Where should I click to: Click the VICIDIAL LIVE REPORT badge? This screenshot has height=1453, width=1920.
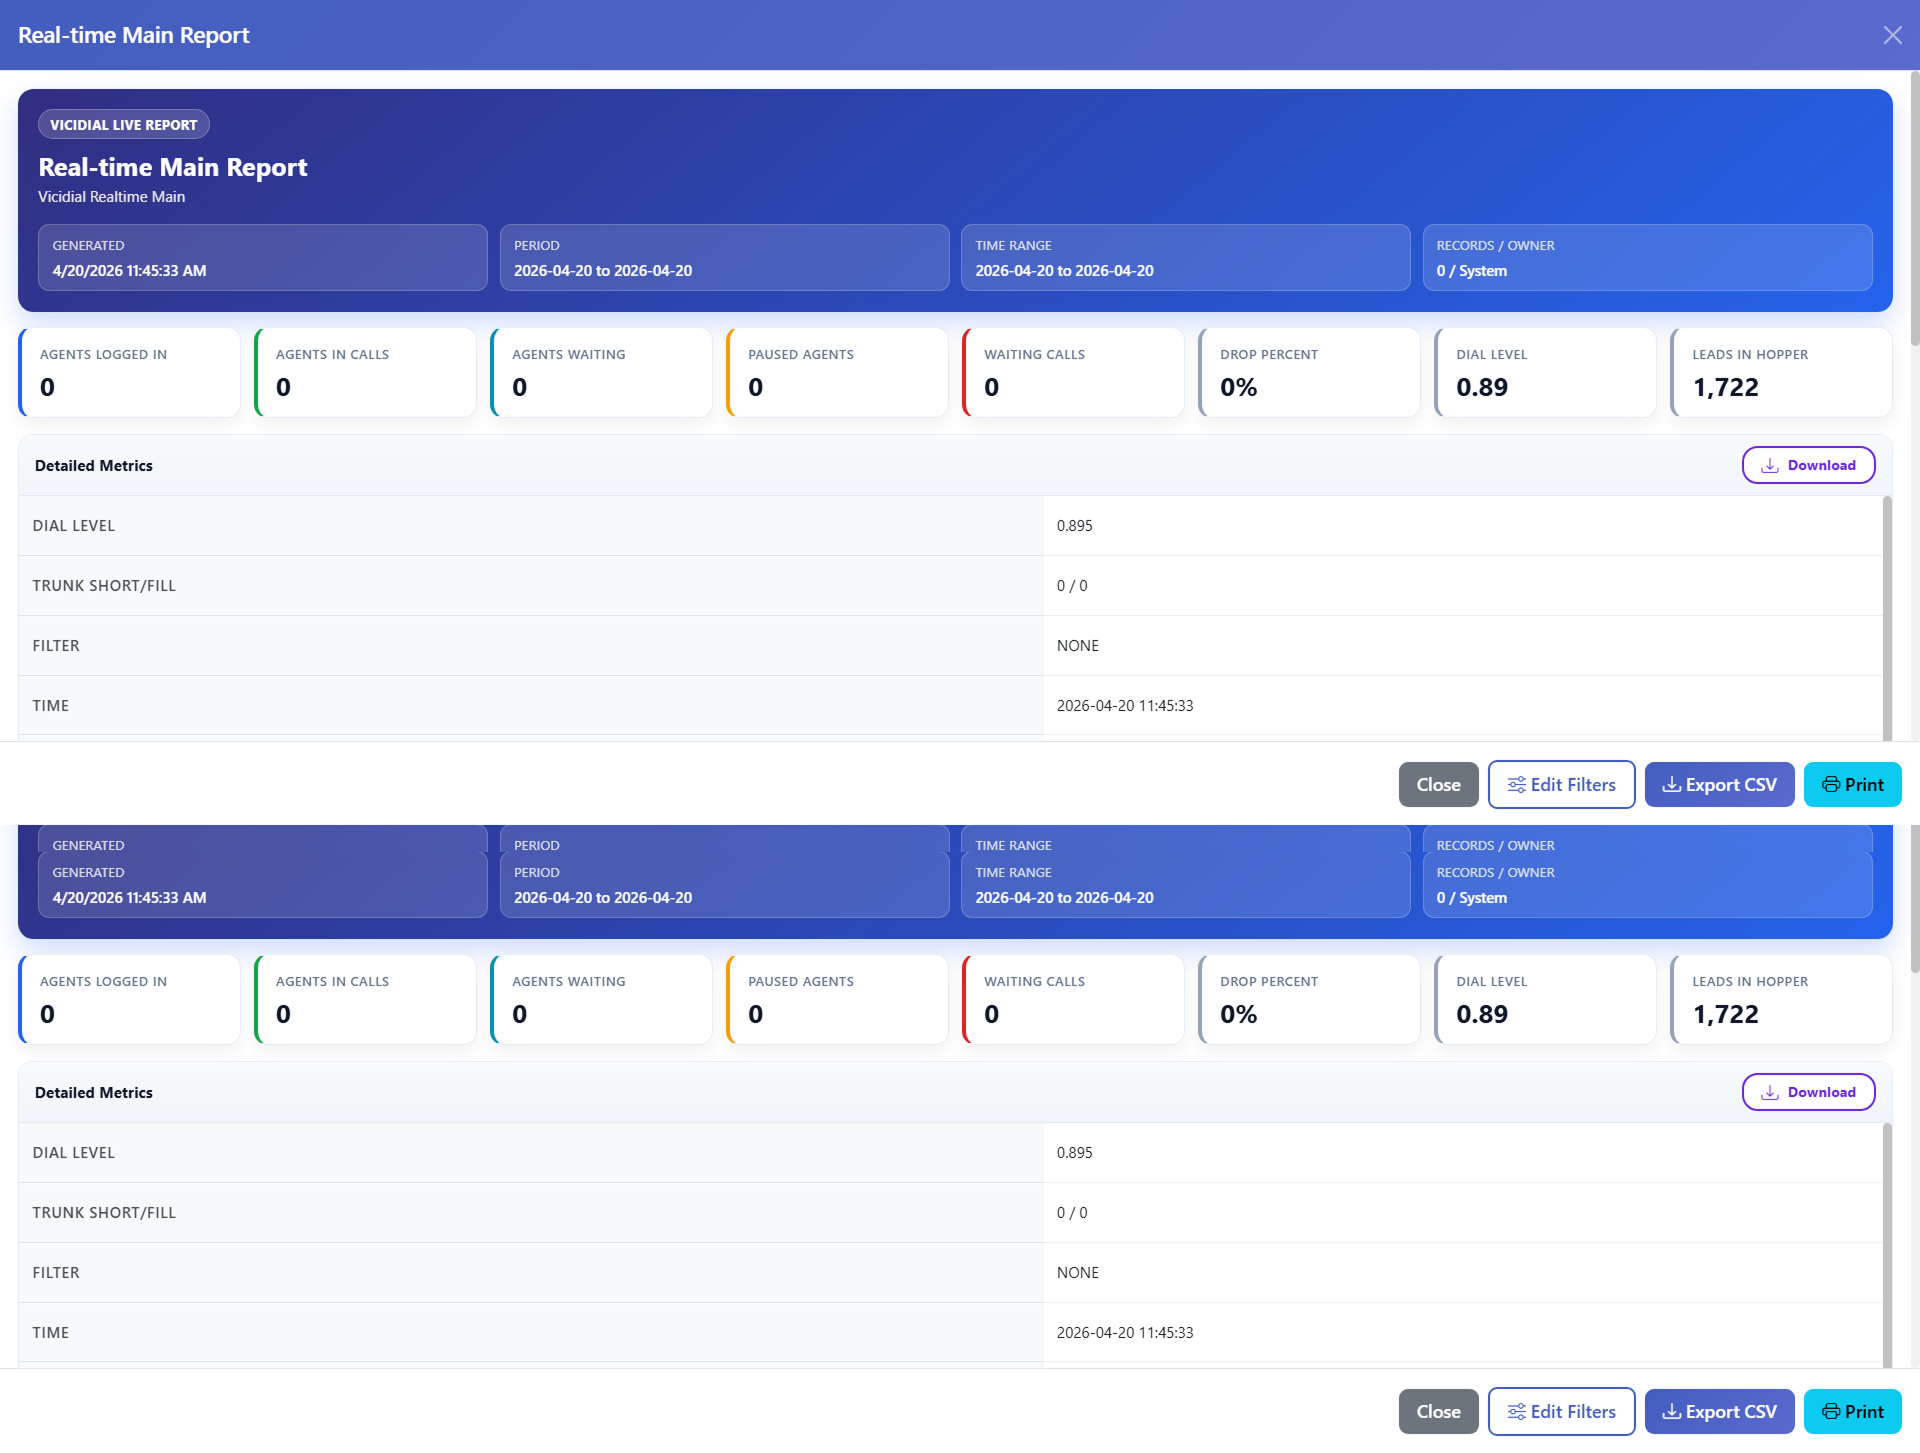point(123,124)
